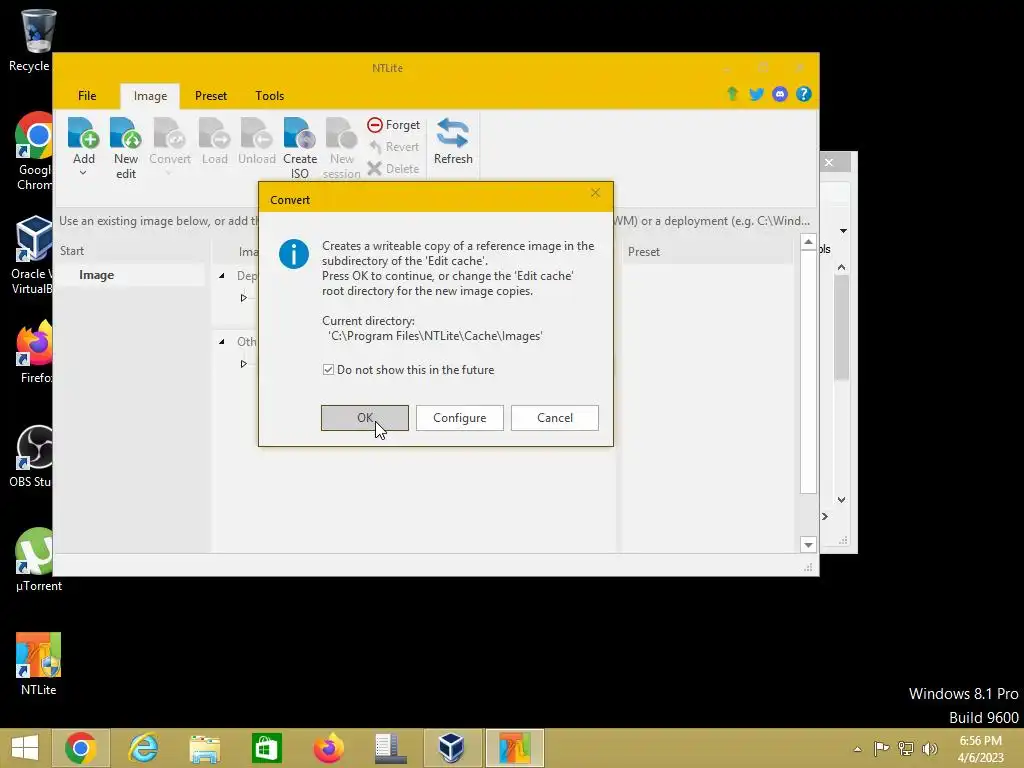
Task: Click the Preset column header
Action: (x=644, y=251)
